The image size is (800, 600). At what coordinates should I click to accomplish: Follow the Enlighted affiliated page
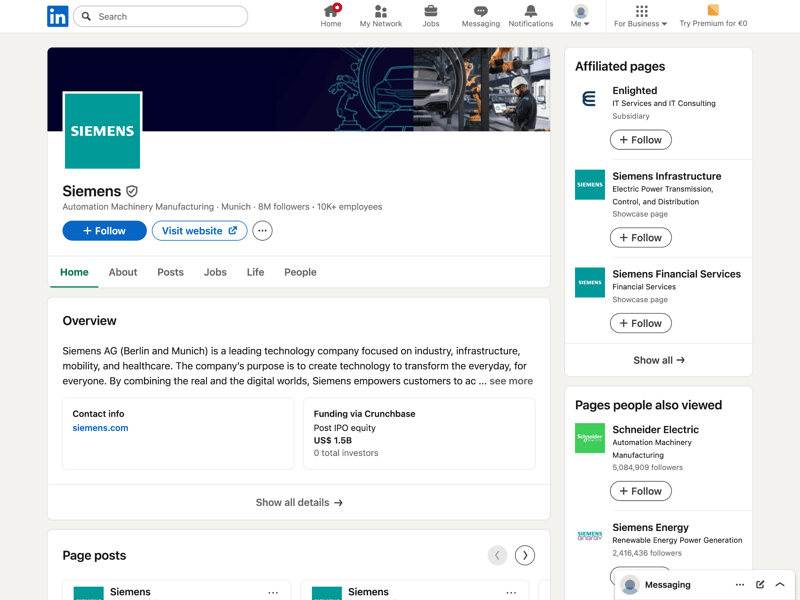(x=640, y=140)
